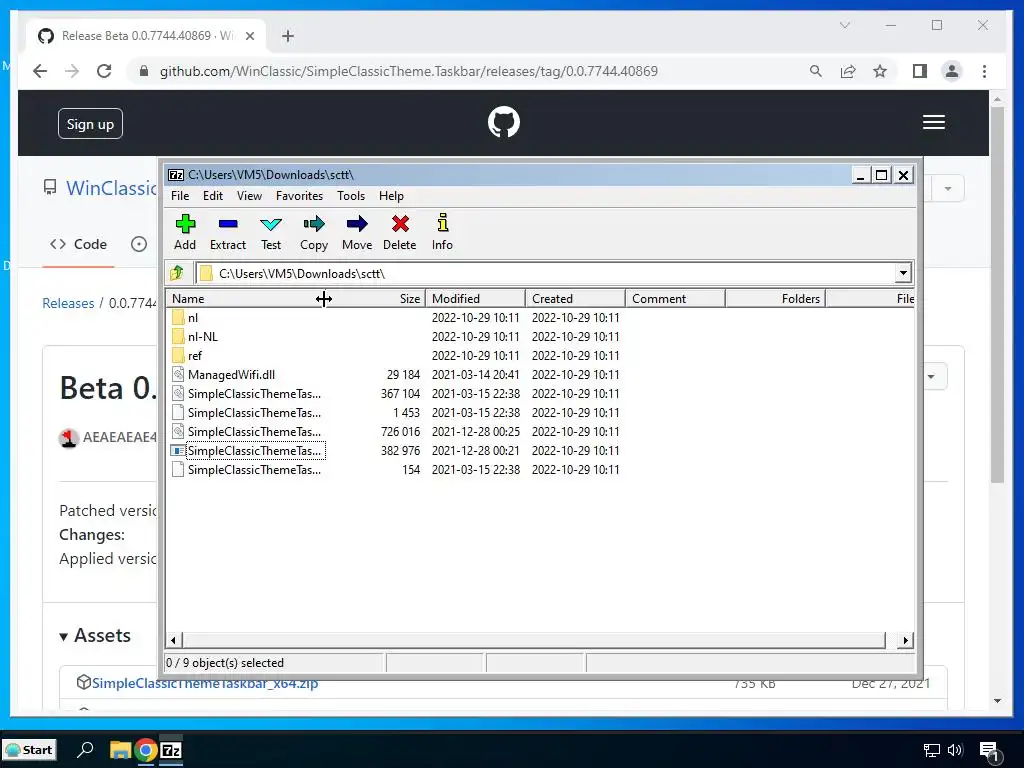
Task: Select the ref folder
Action: 195,356
